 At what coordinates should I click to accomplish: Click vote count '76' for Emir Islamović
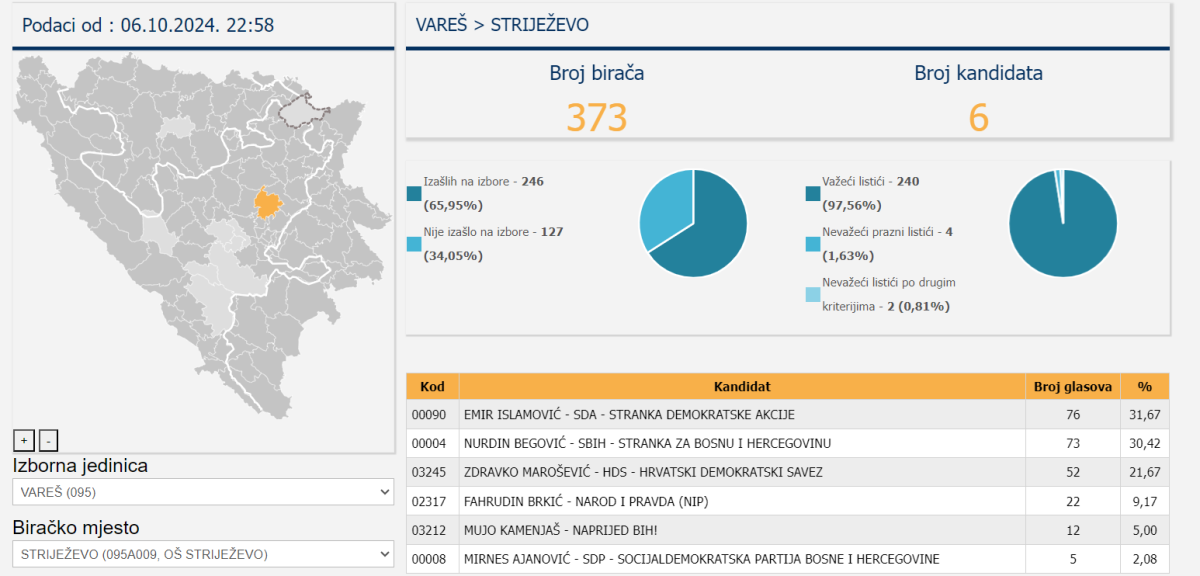1074,415
